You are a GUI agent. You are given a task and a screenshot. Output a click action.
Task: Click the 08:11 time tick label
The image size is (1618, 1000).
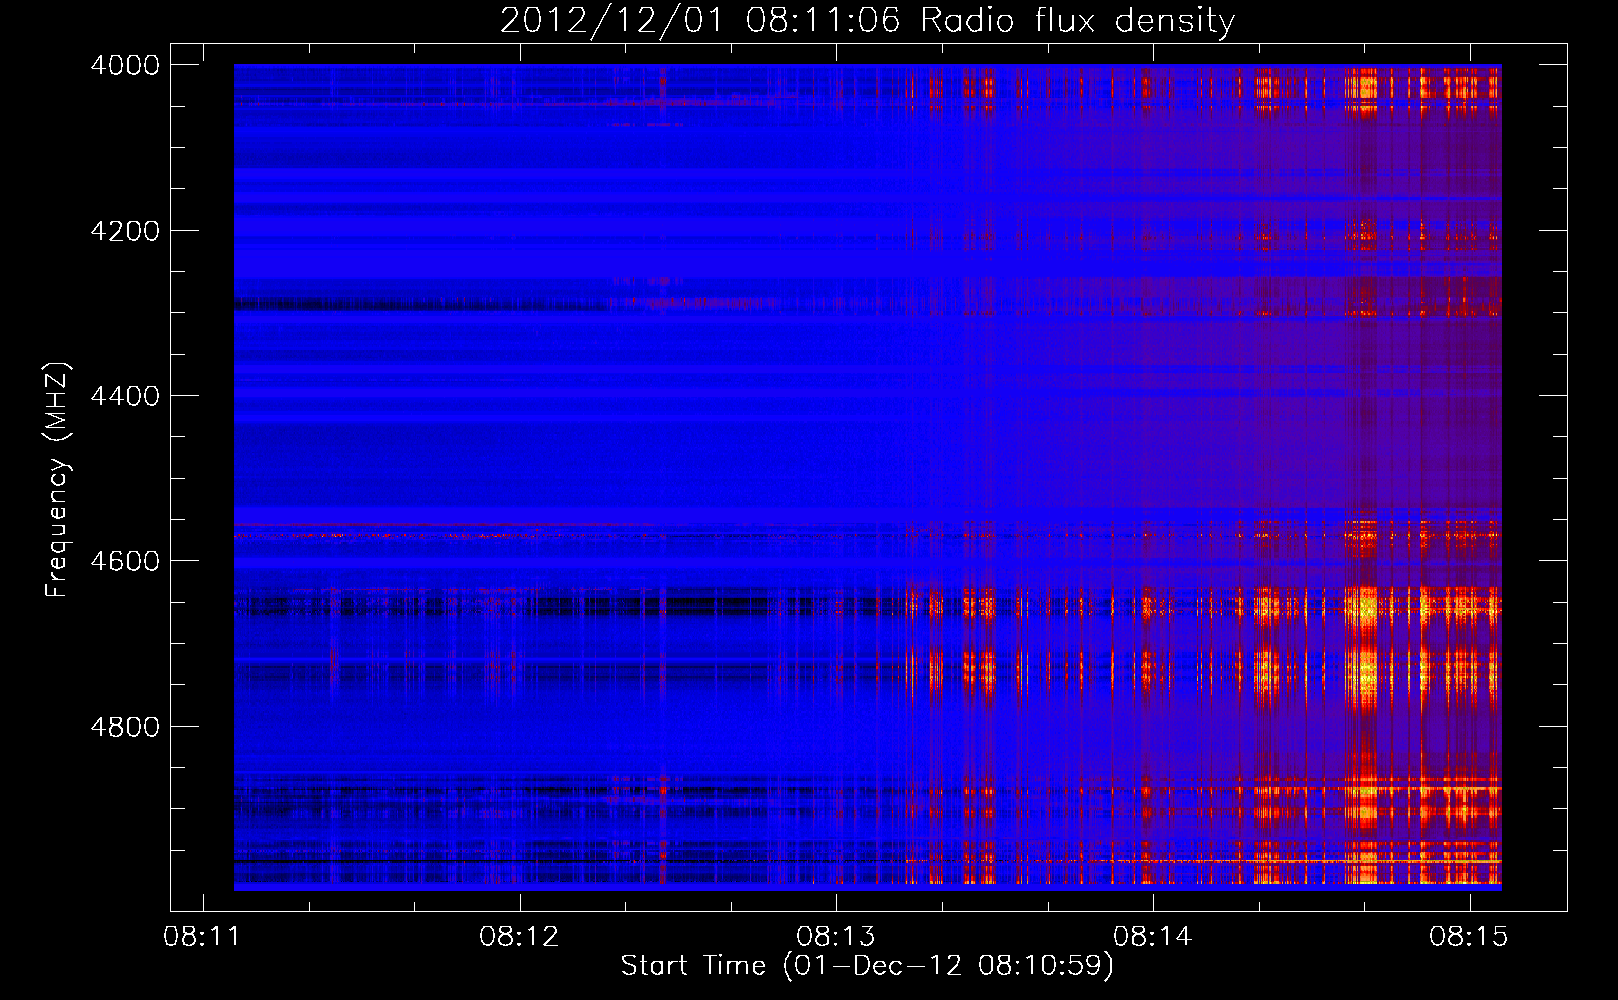[203, 937]
